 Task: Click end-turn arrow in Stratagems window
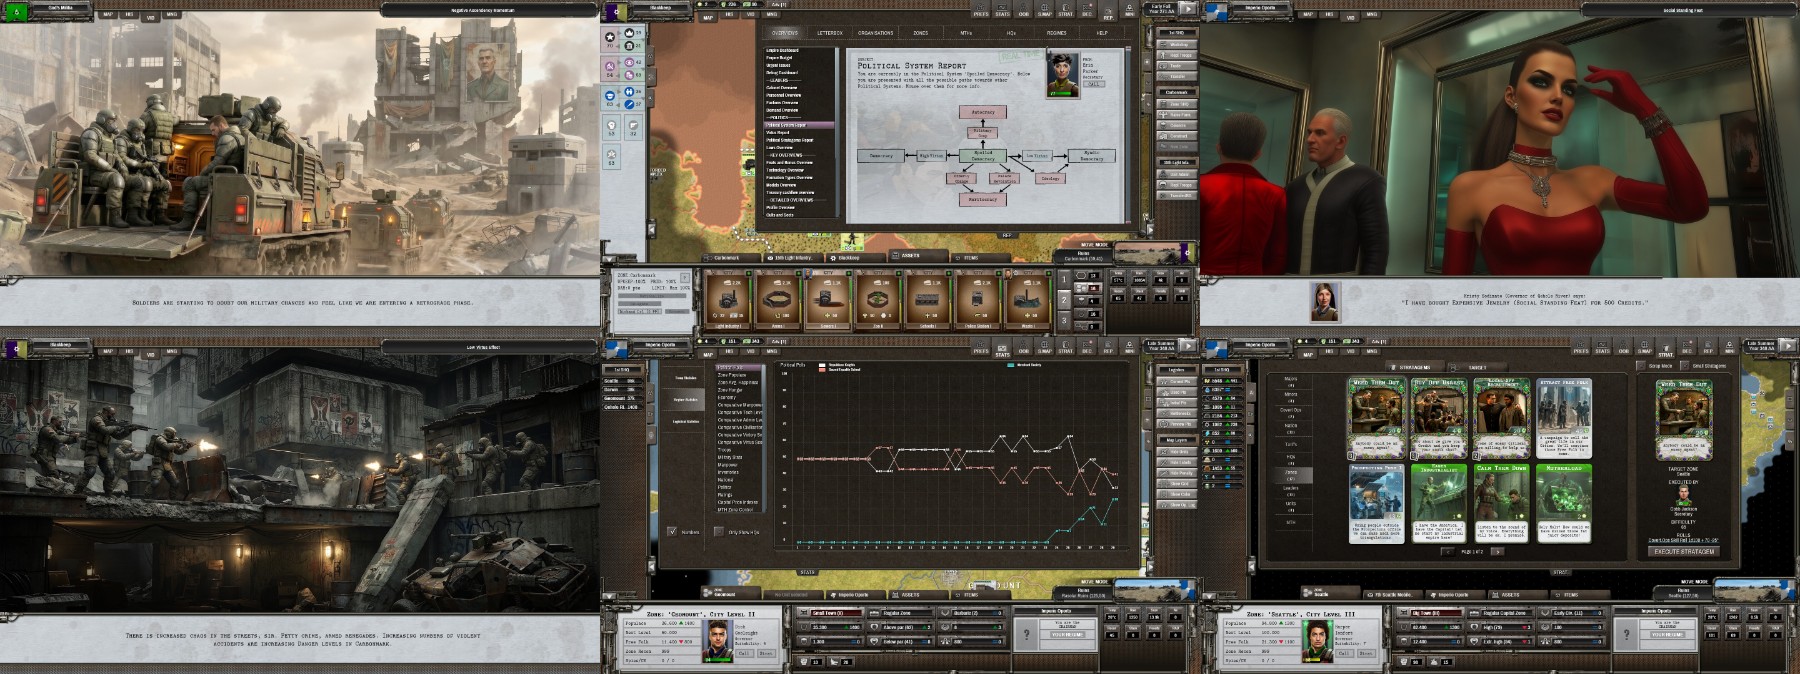pos(1788,346)
